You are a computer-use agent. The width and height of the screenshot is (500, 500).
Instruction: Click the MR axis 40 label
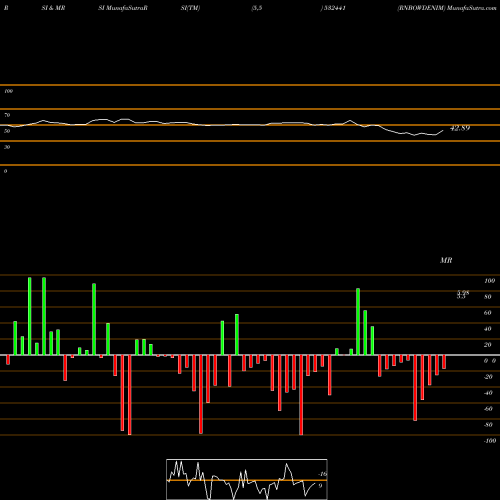pyautogui.click(x=487, y=329)
